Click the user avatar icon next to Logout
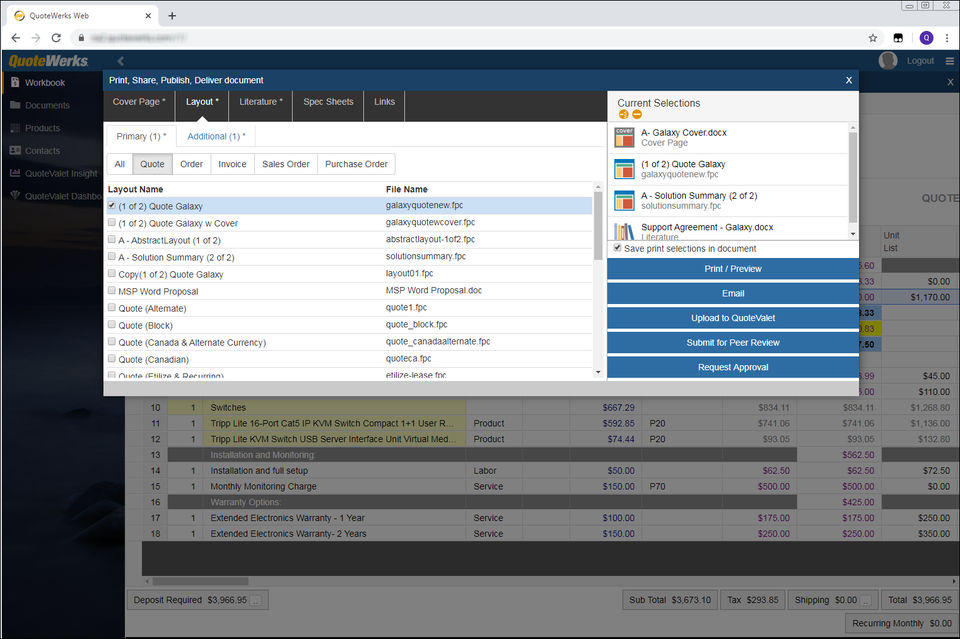The height and width of the screenshot is (639, 960). click(888, 60)
